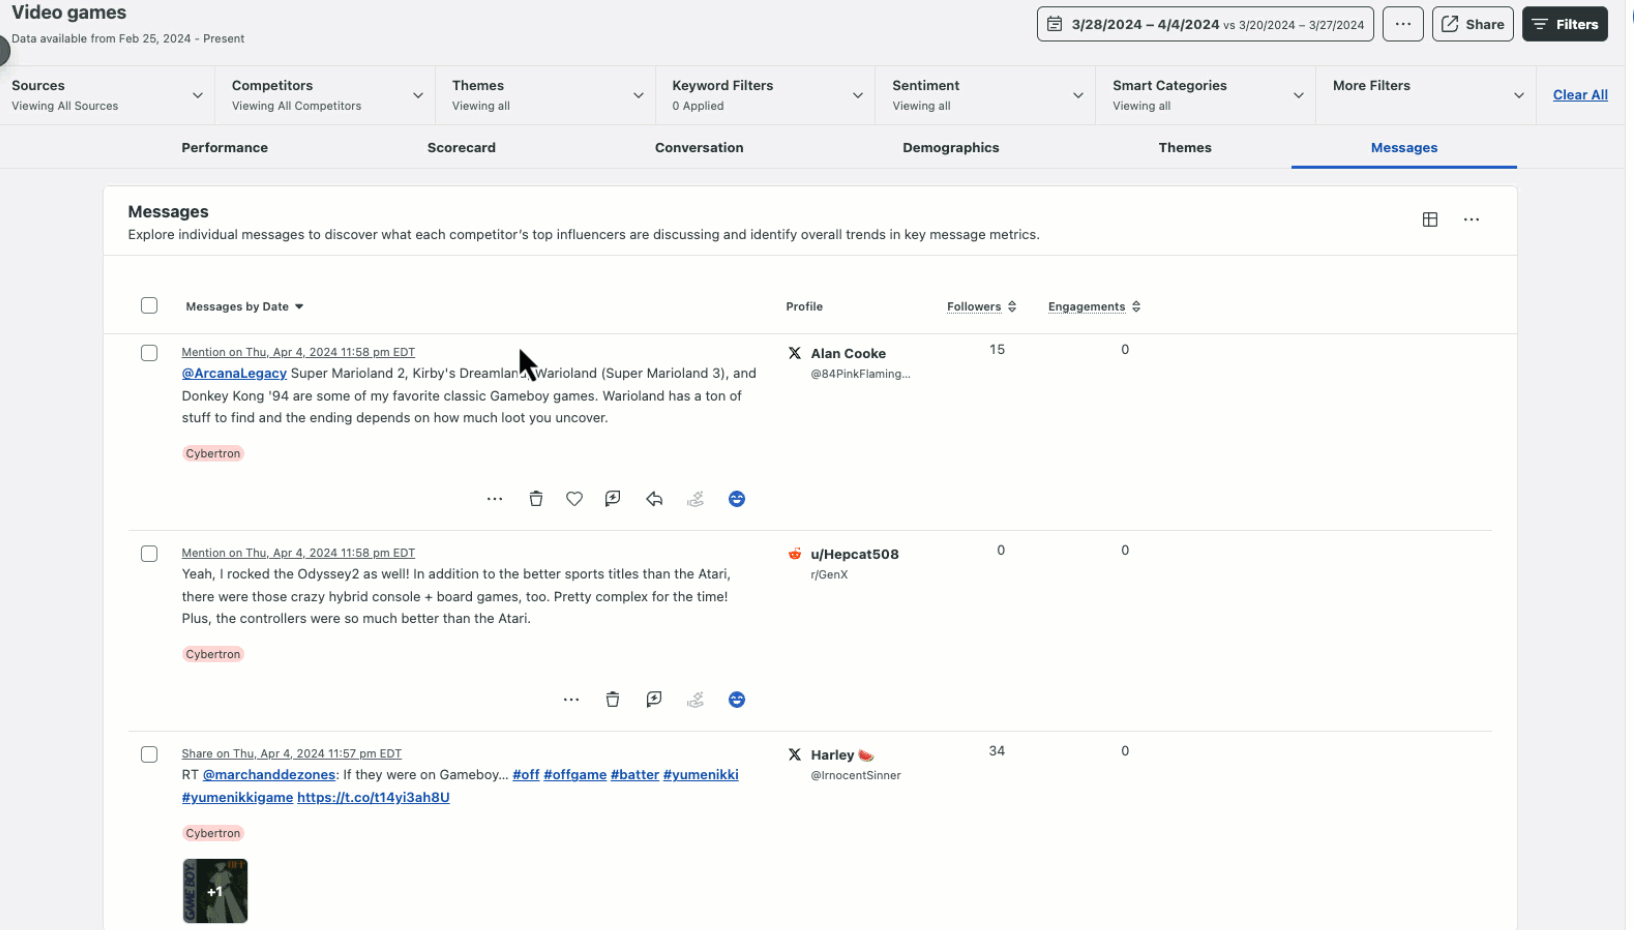Click Cybertron tag on u/Hepcat508 message

coord(213,655)
